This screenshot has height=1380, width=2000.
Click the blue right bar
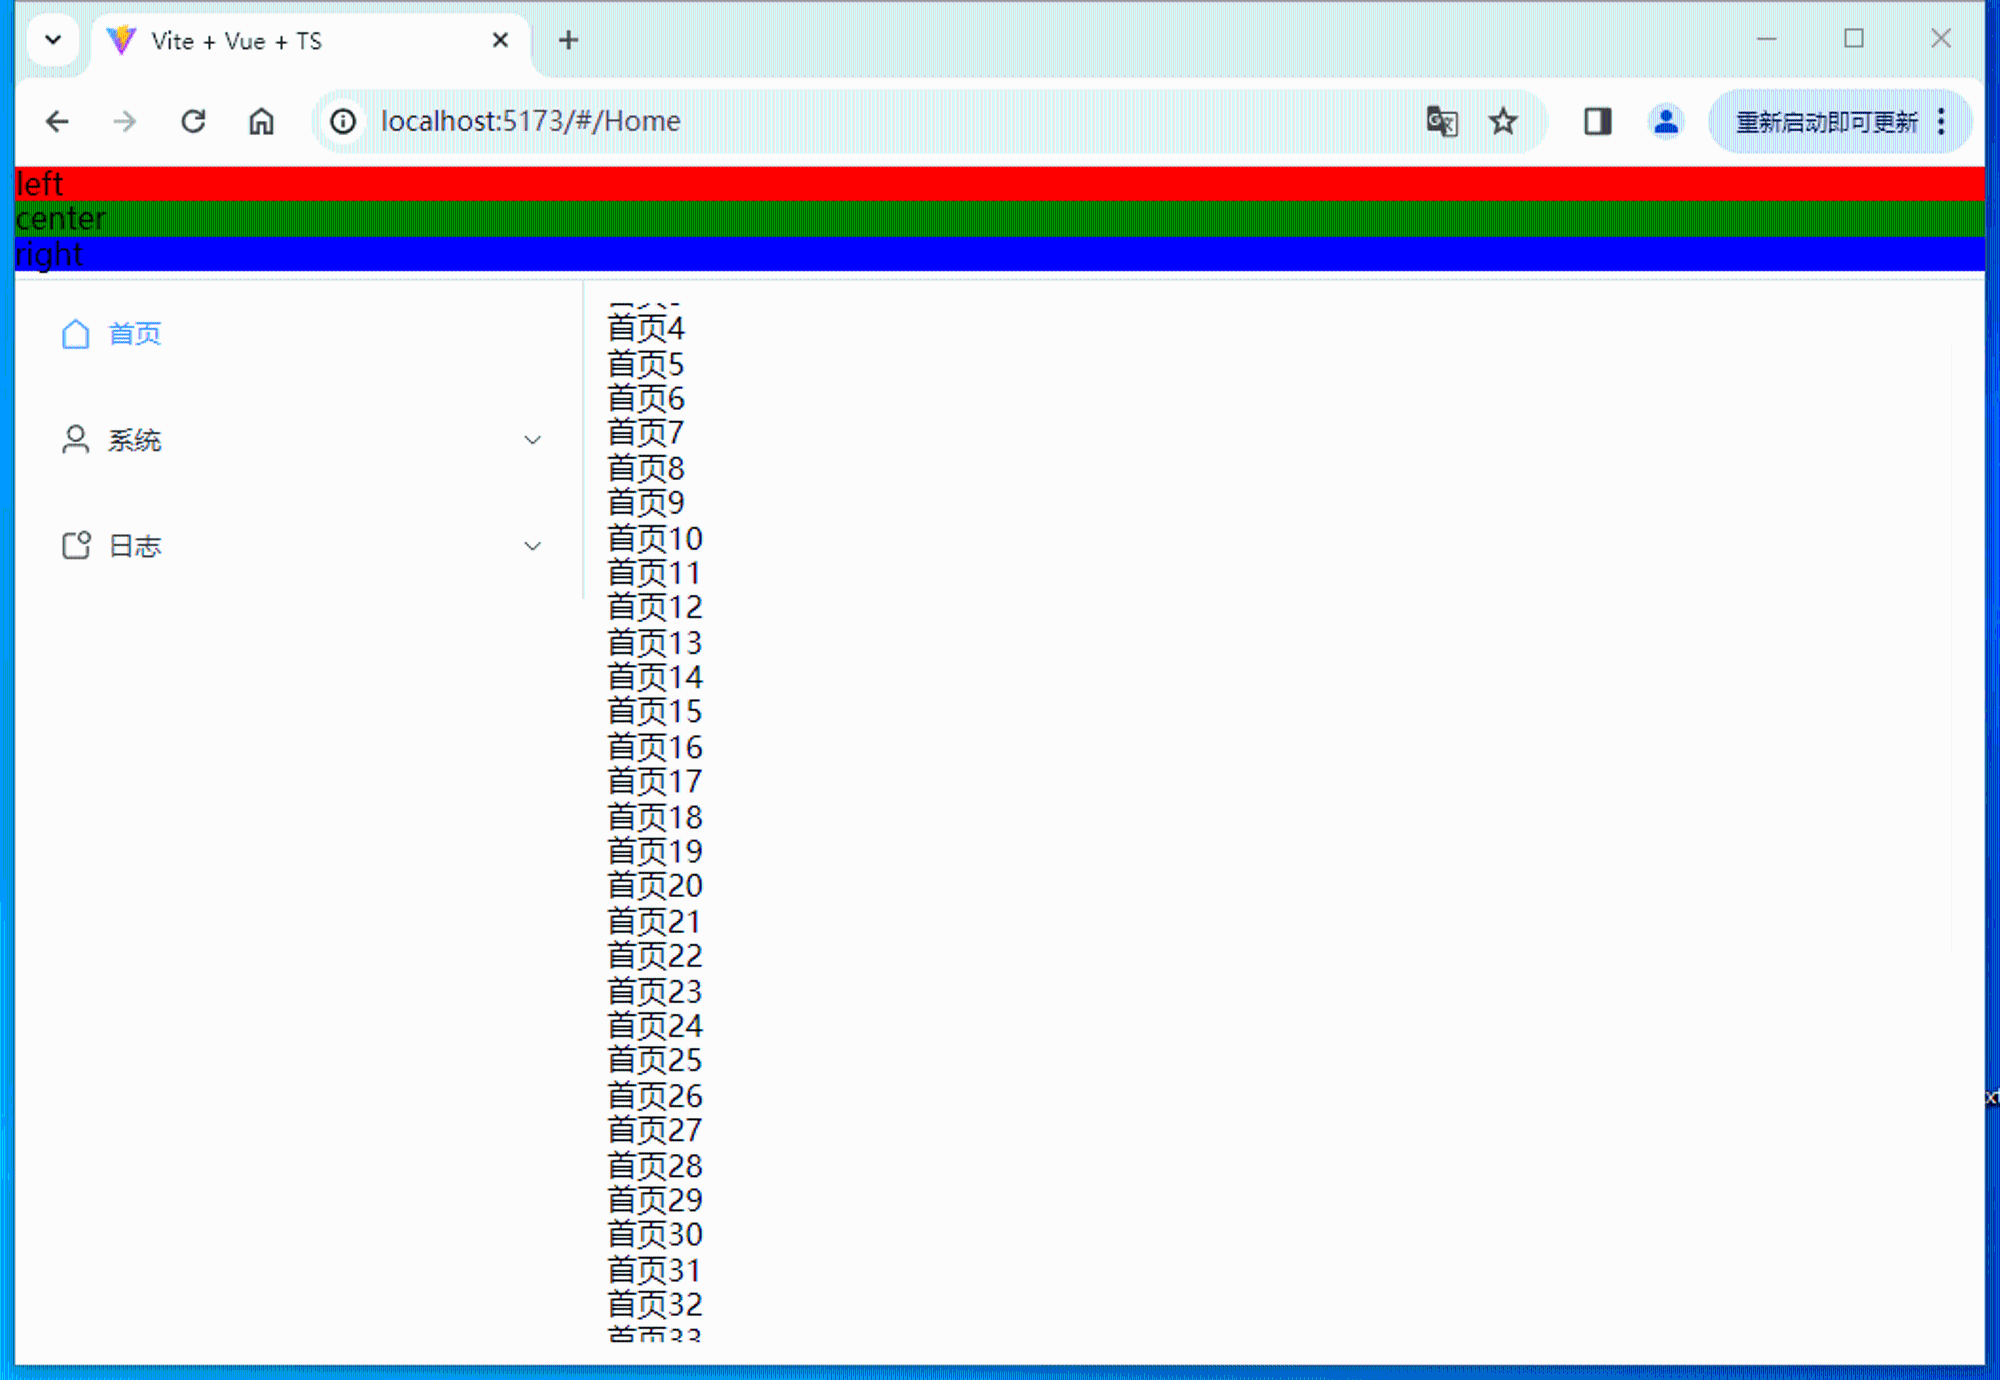point(1000,254)
